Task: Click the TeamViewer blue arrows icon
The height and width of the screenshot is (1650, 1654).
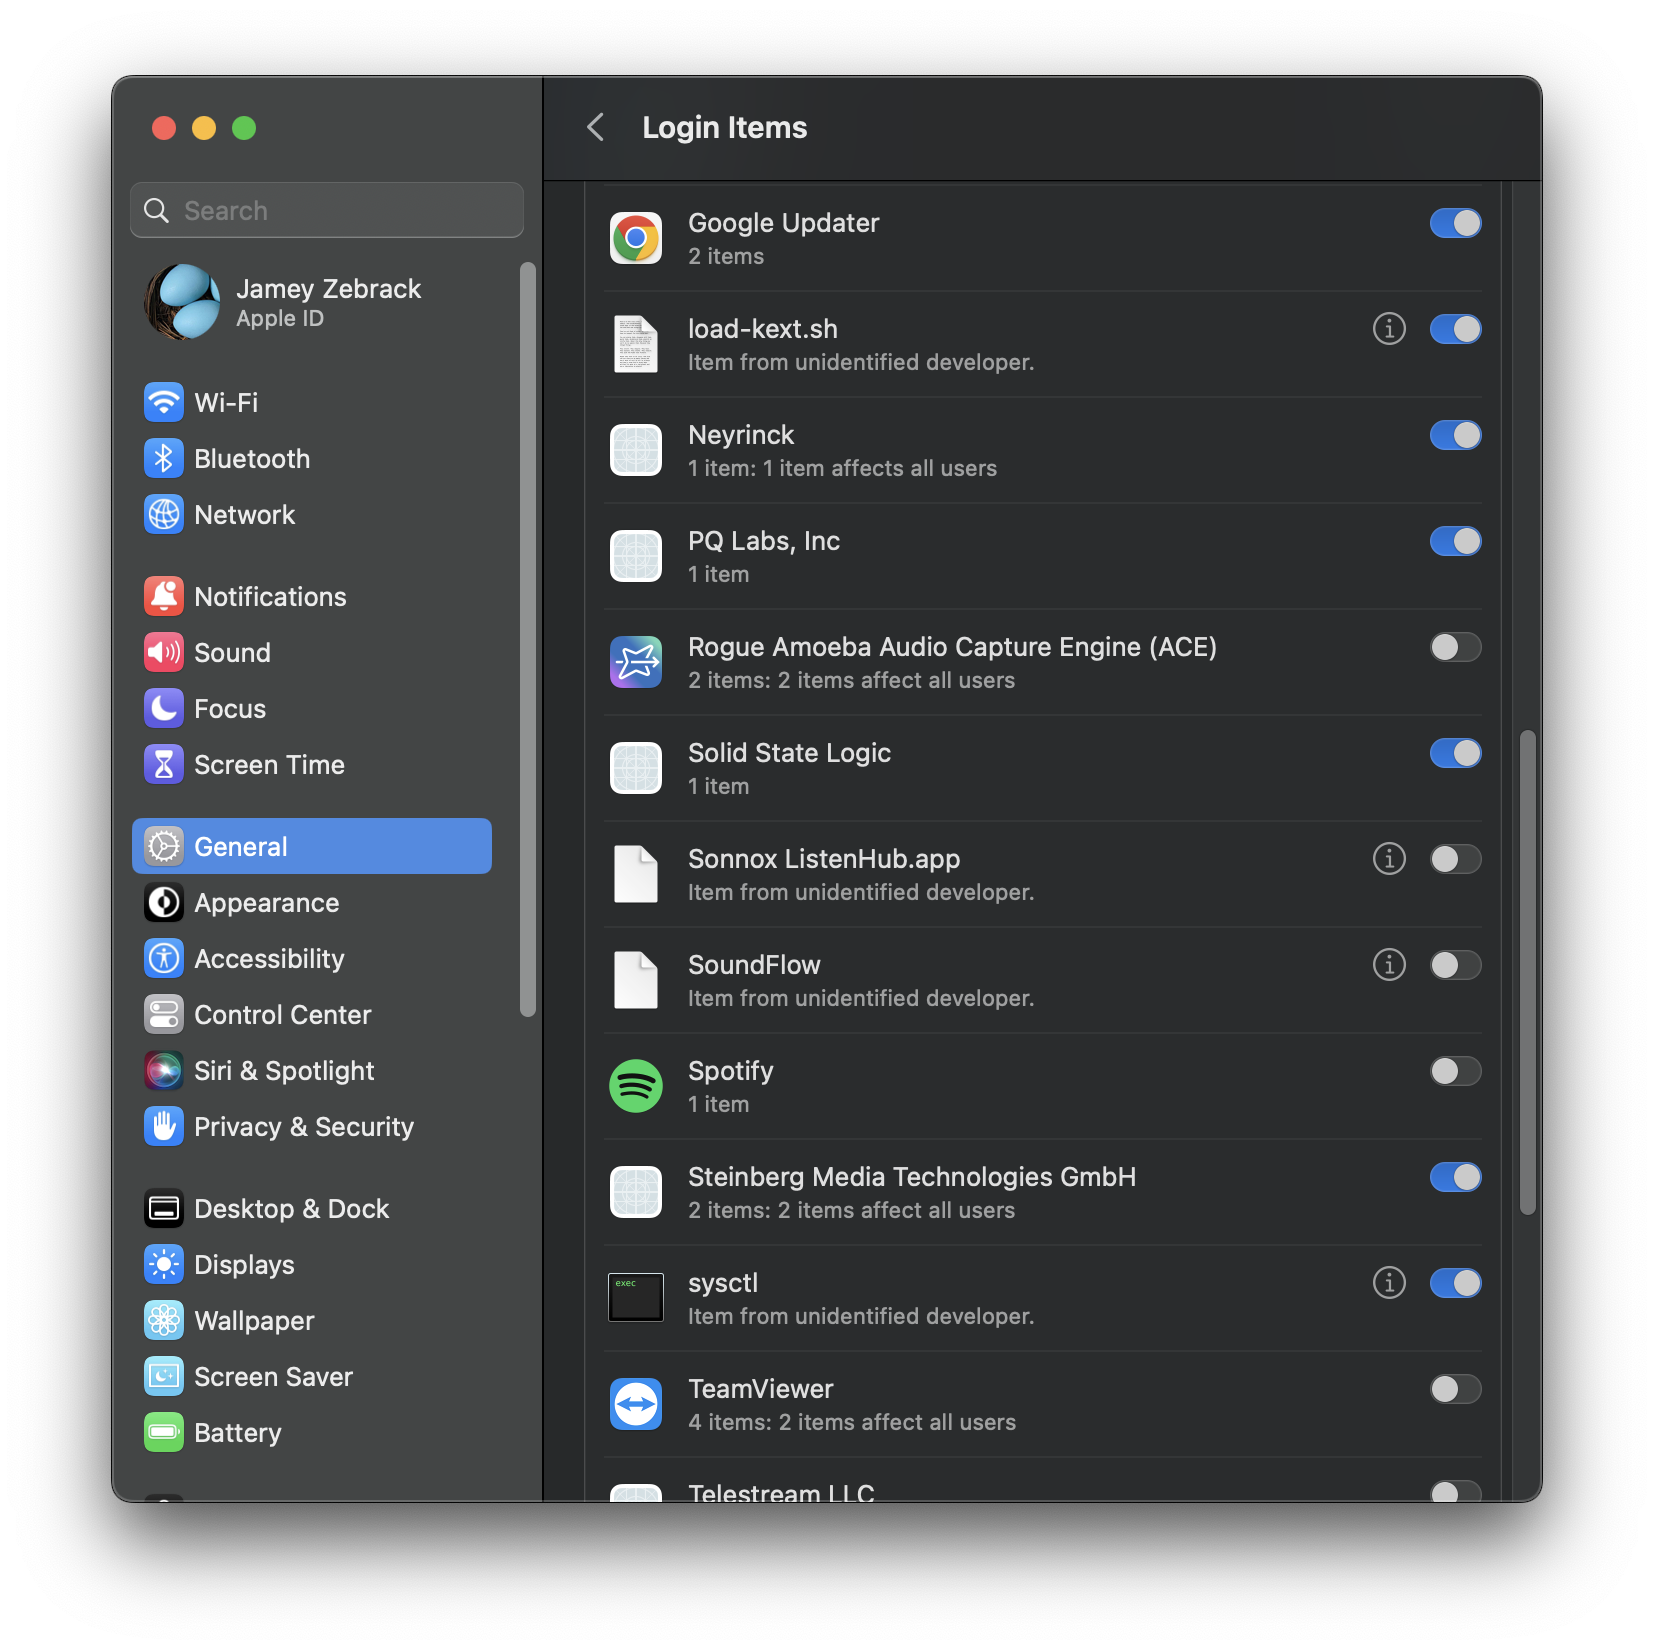Action: point(636,1404)
